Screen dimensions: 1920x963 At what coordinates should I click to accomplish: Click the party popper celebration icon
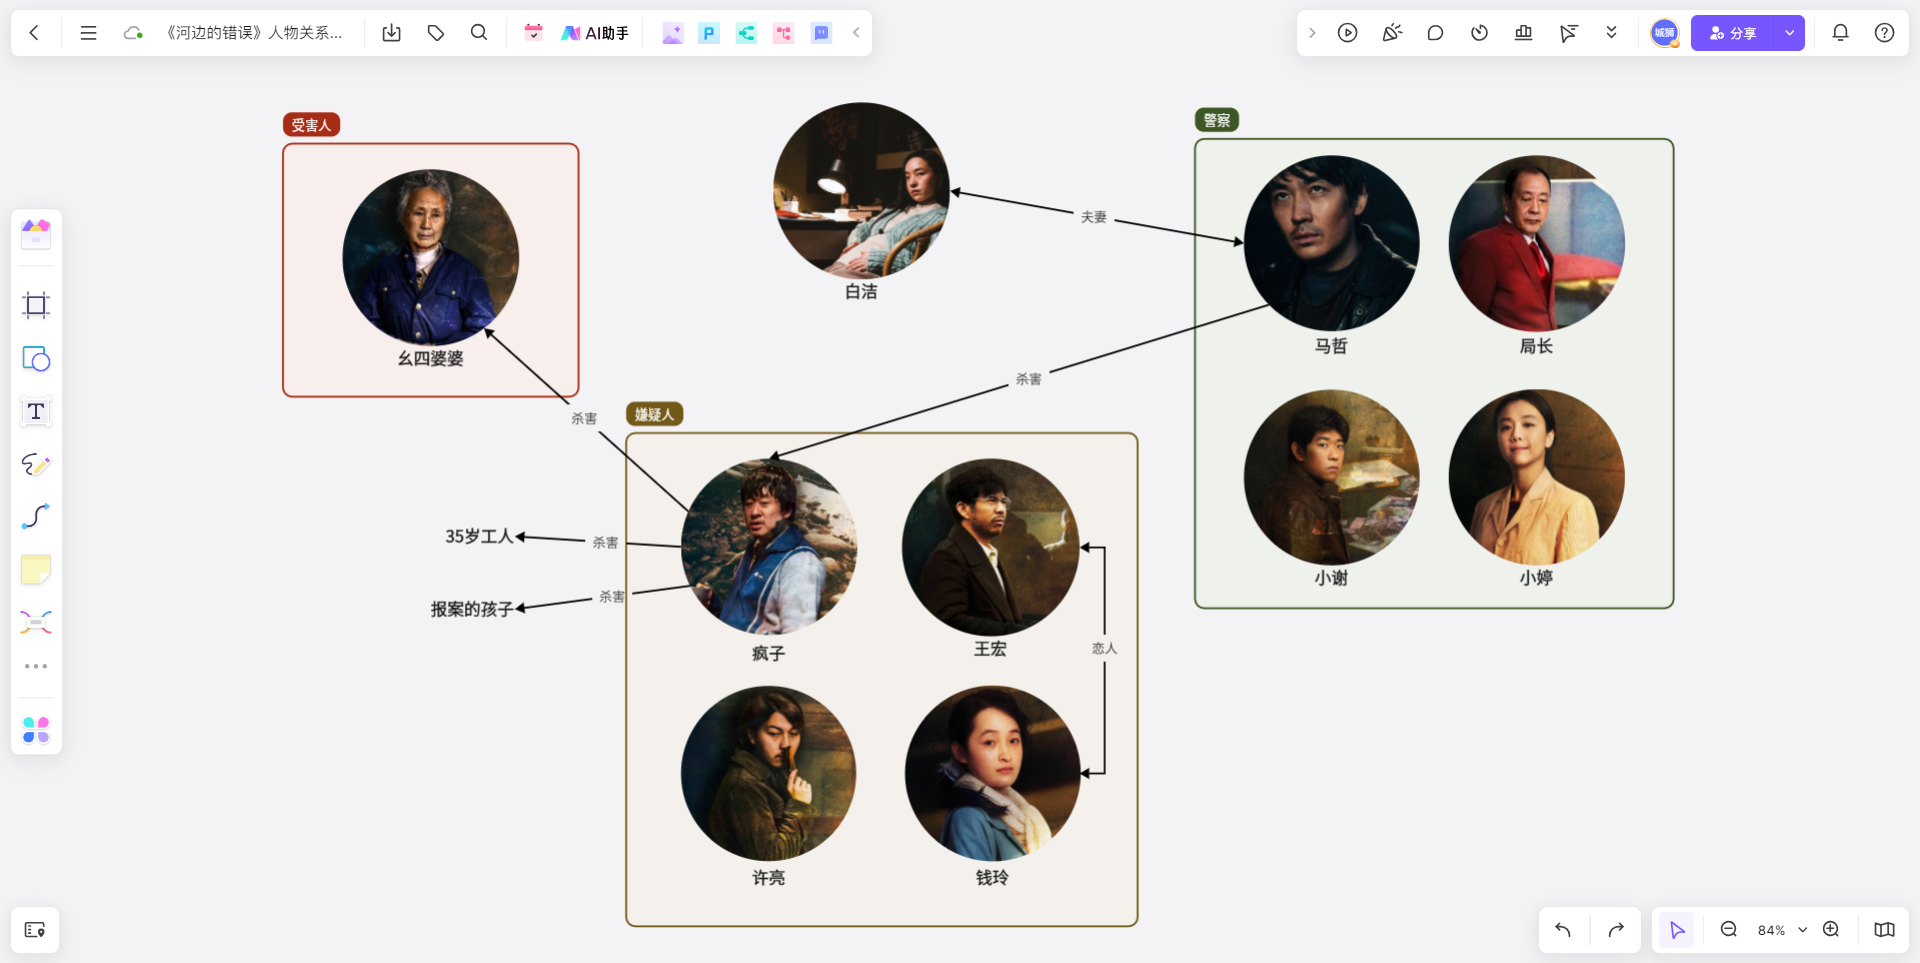pyautogui.click(x=1392, y=33)
